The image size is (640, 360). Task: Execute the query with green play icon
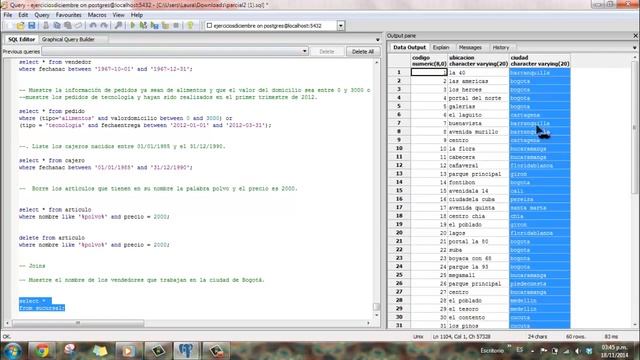pyautogui.click(x=133, y=25)
